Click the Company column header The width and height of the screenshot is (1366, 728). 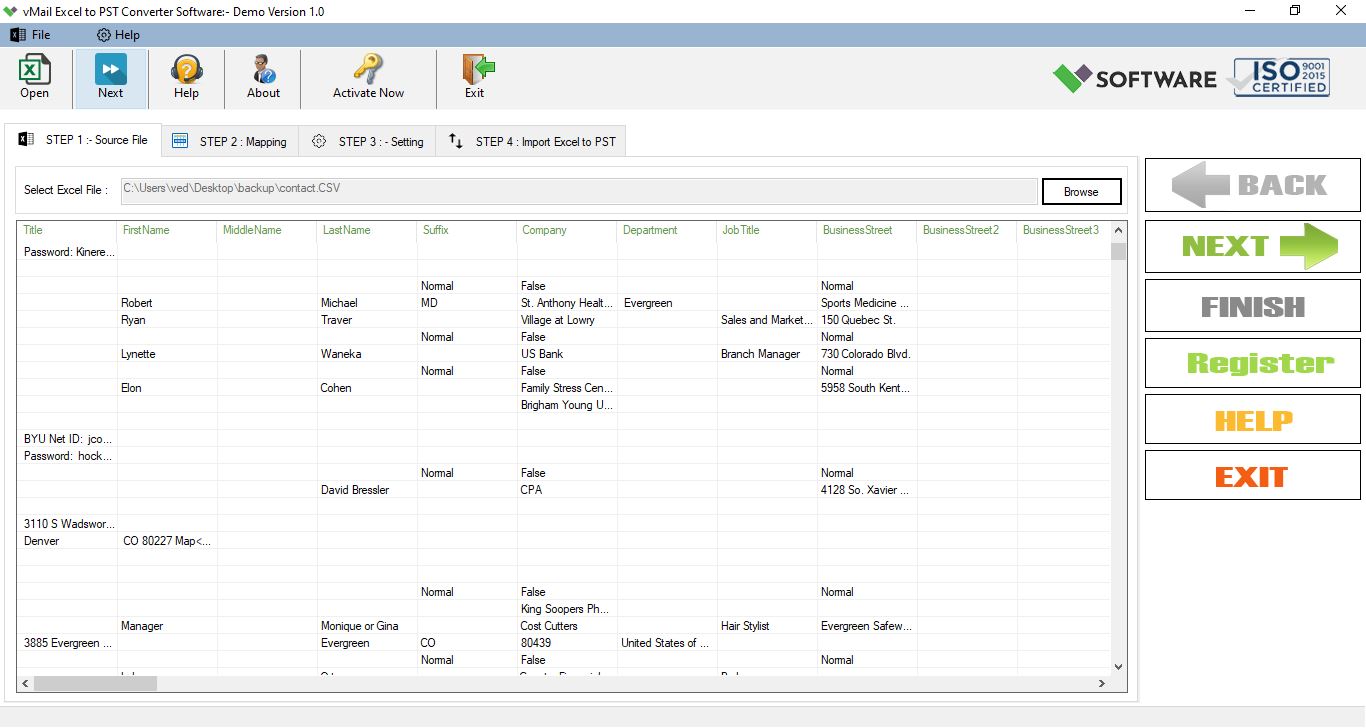click(x=567, y=230)
